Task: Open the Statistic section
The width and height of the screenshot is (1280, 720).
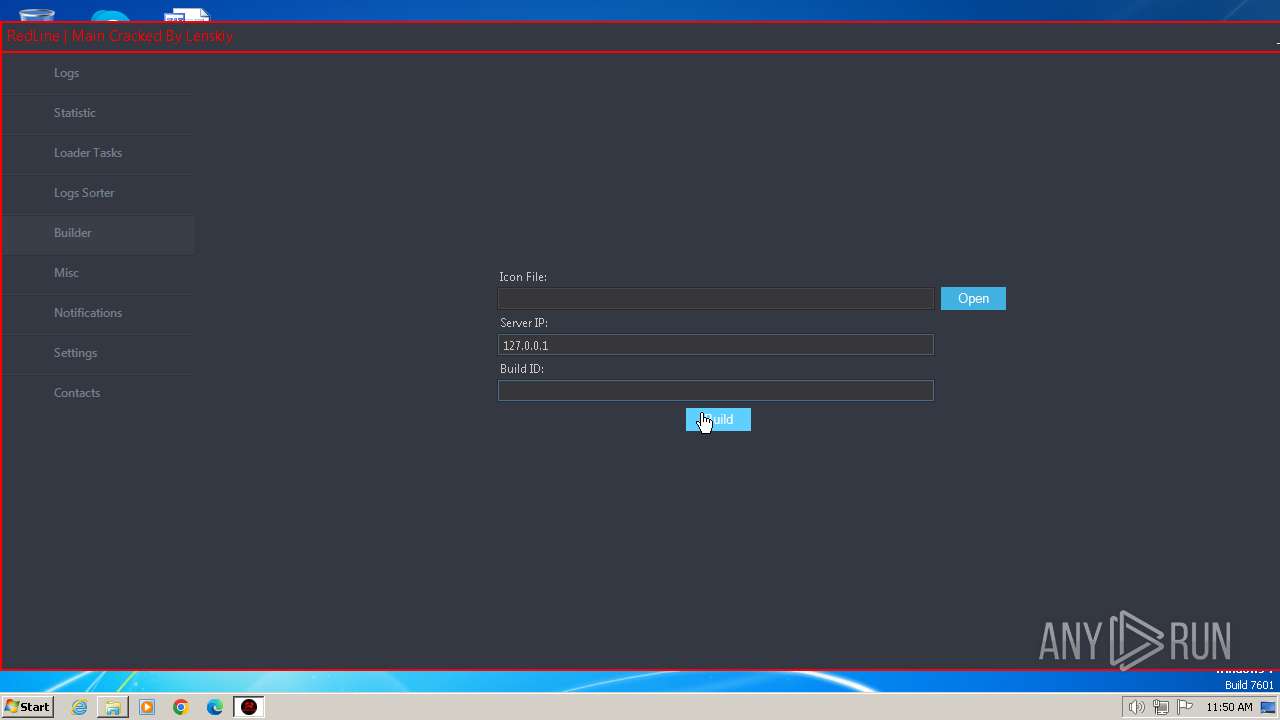Action: [x=97, y=113]
